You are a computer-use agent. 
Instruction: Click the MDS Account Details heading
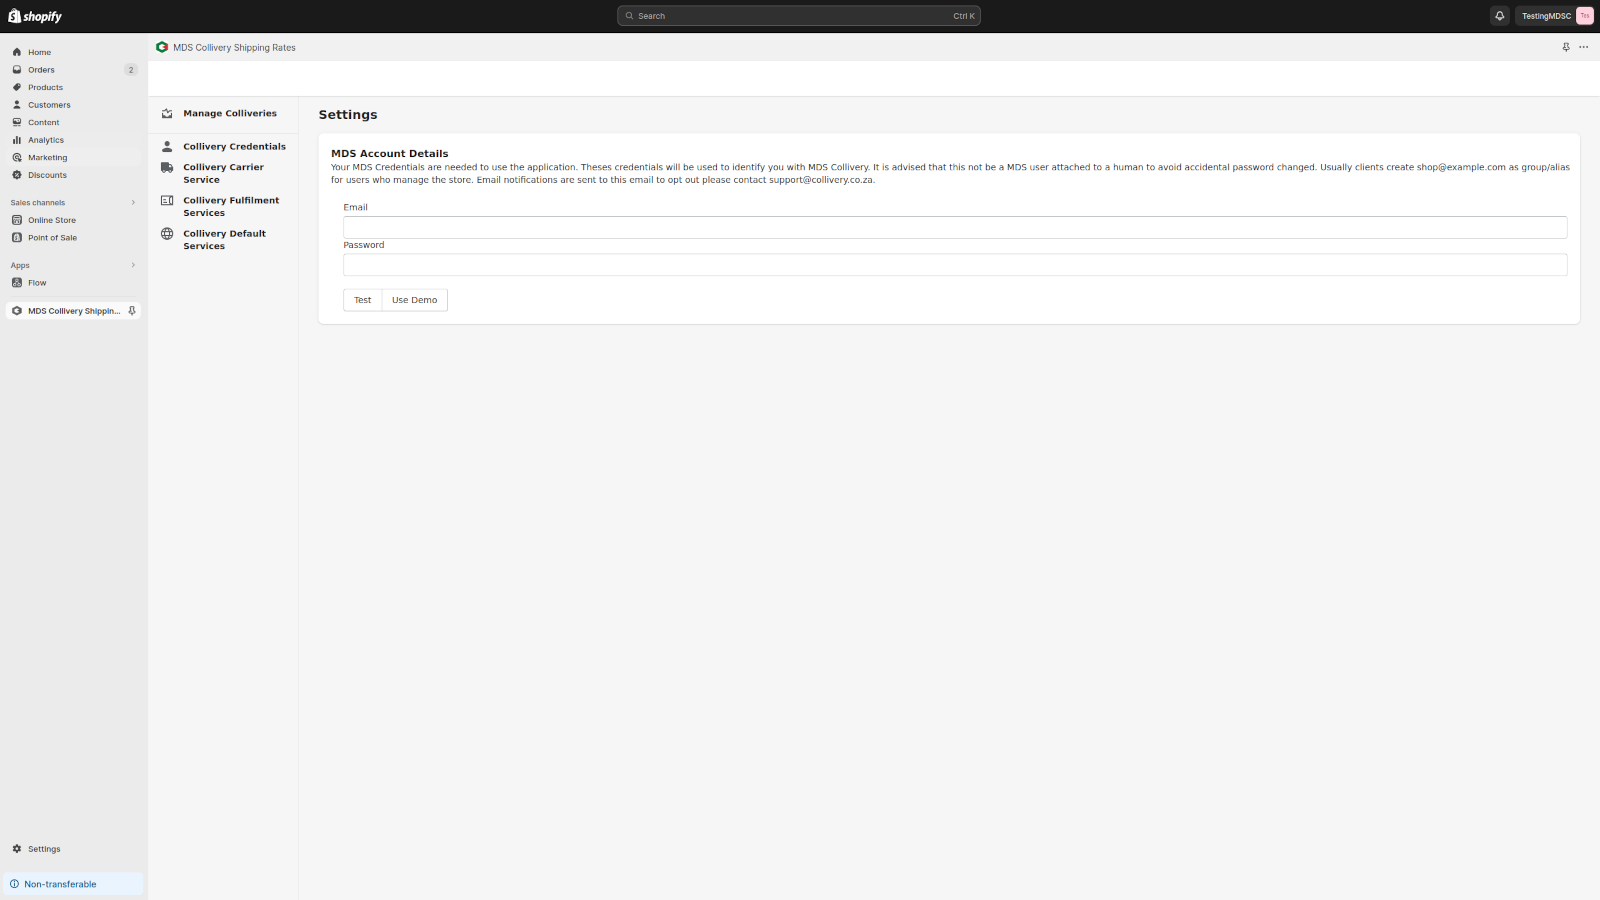tap(389, 154)
